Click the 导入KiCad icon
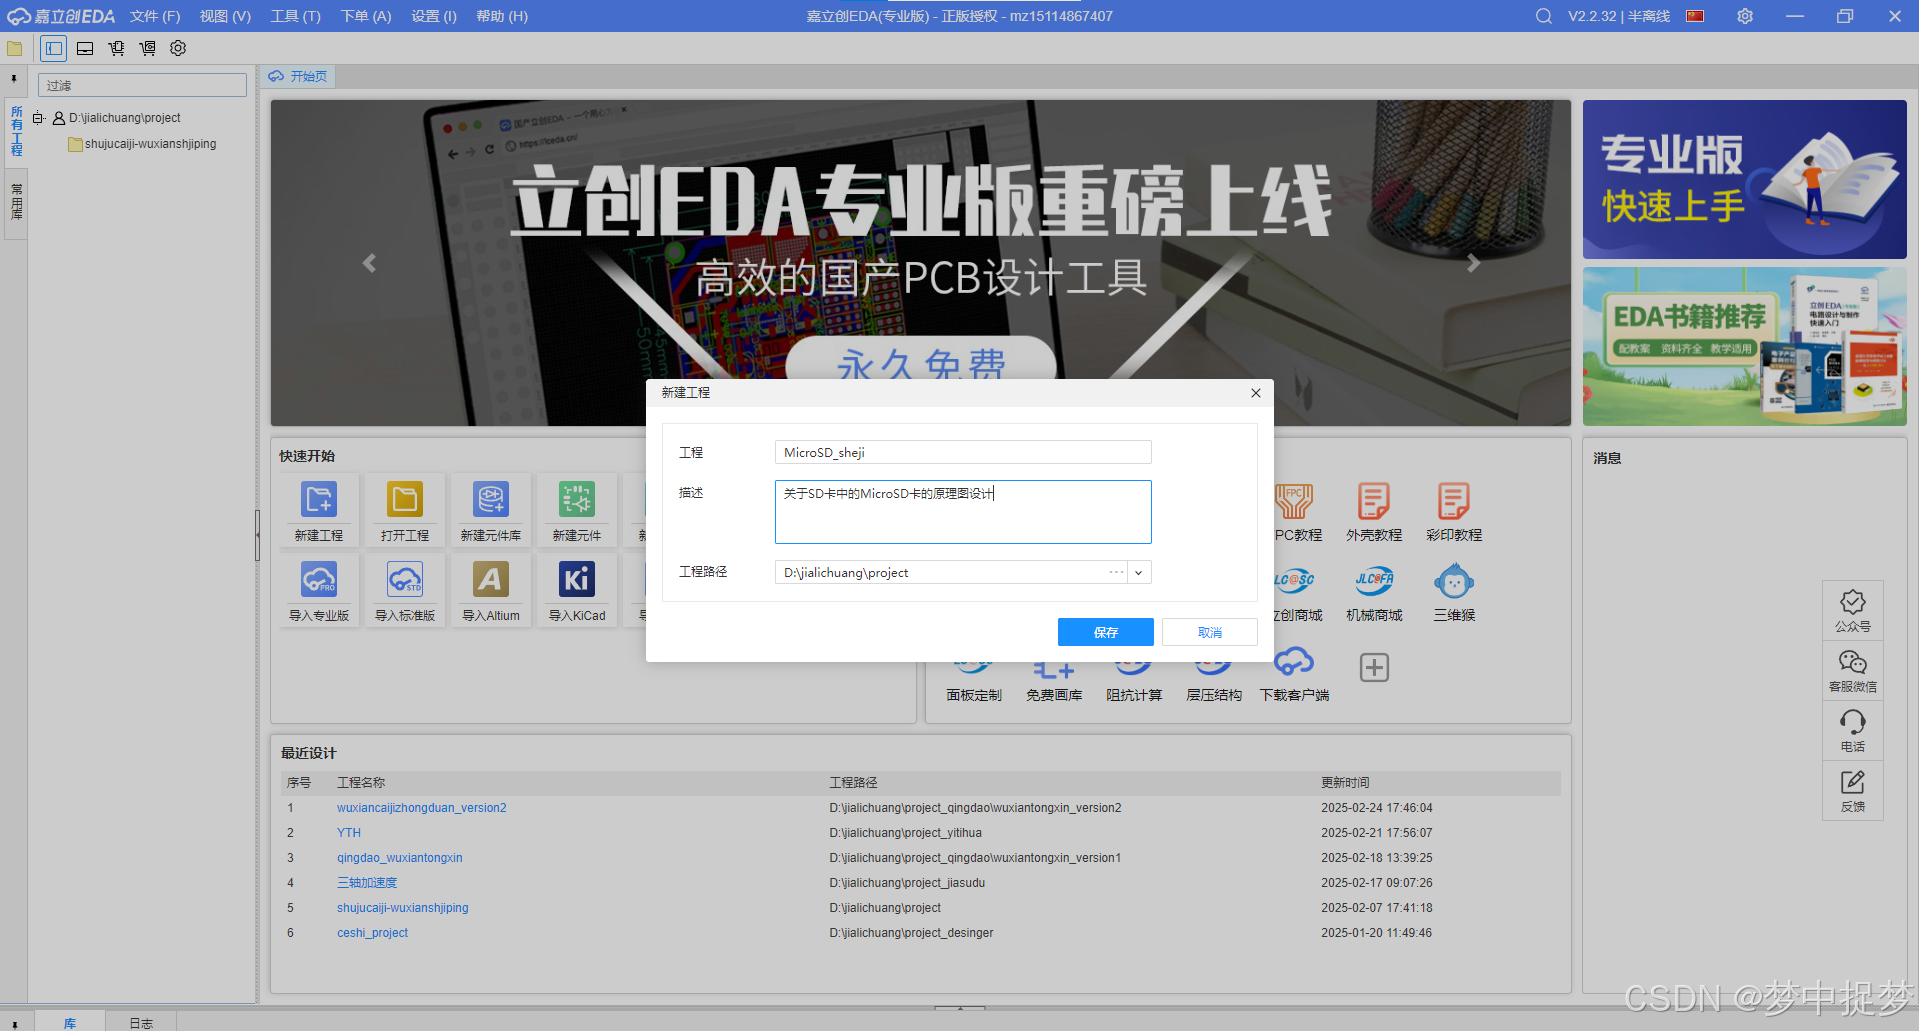The image size is (1919, 1031). (x=577, y=579)
